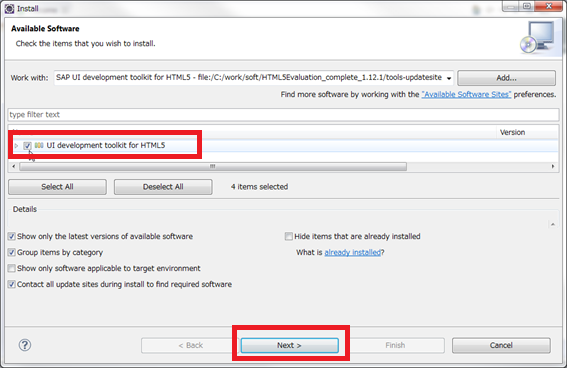This screenshot has width=567, height=368.
Task: Check Show only software applicable to target environment
Action: tap(12, 268)
